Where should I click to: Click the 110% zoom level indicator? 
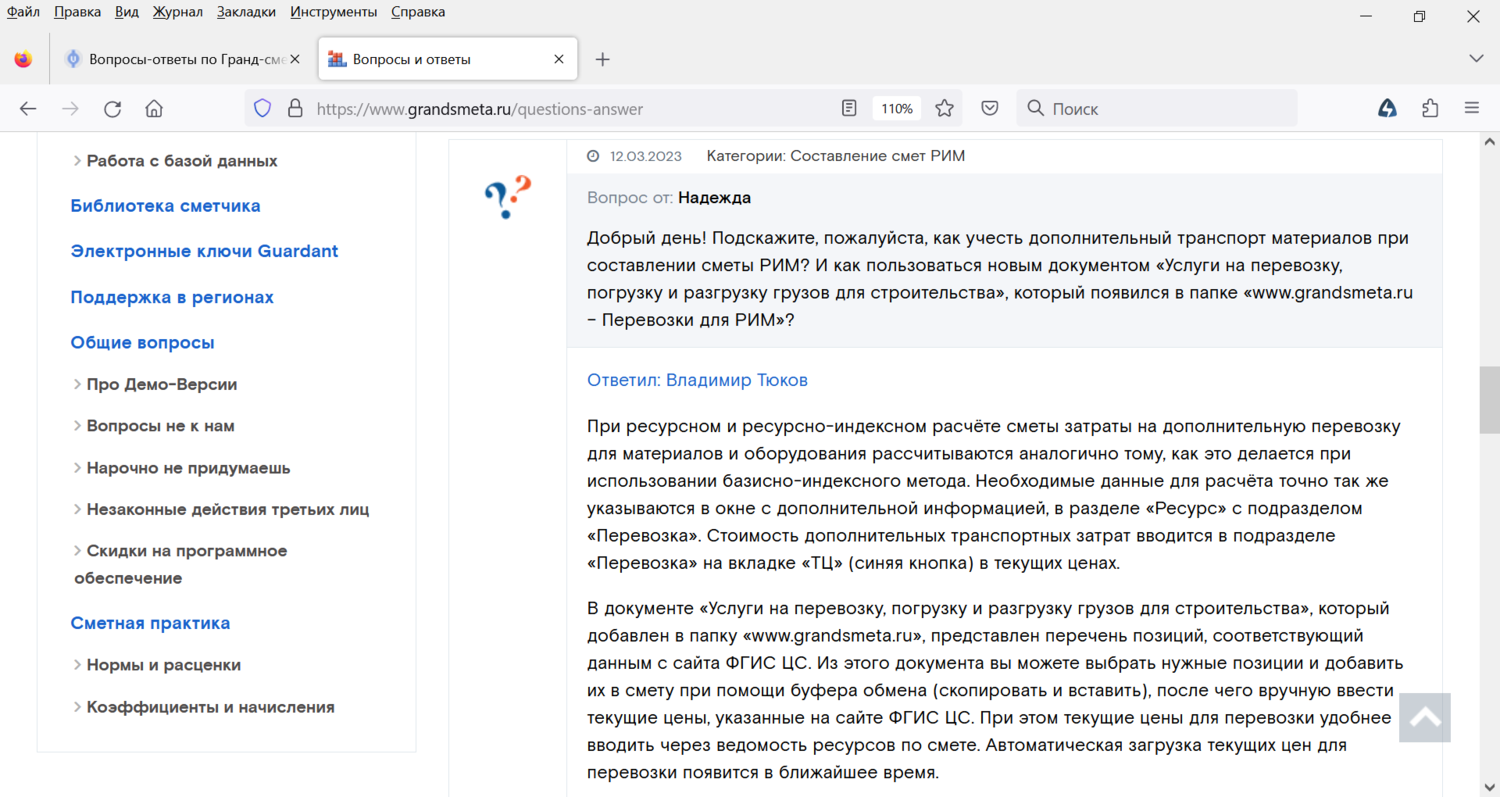click(x=897, y=109)
